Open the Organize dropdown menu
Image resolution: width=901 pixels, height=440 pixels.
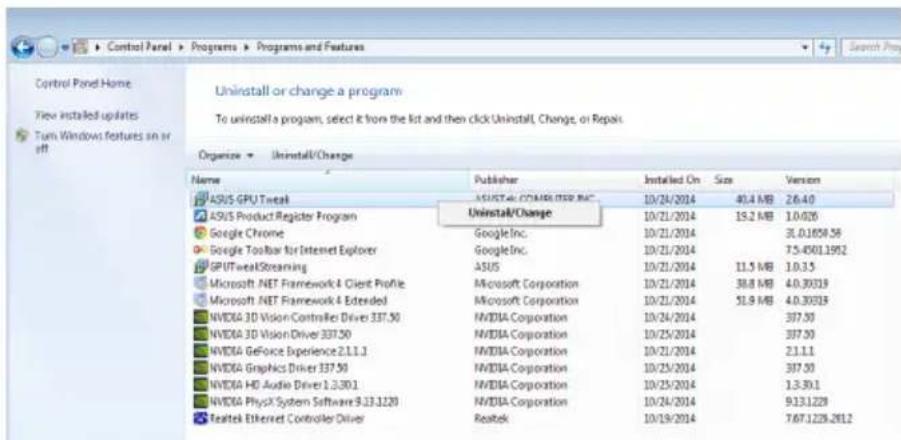click(226, 156)
